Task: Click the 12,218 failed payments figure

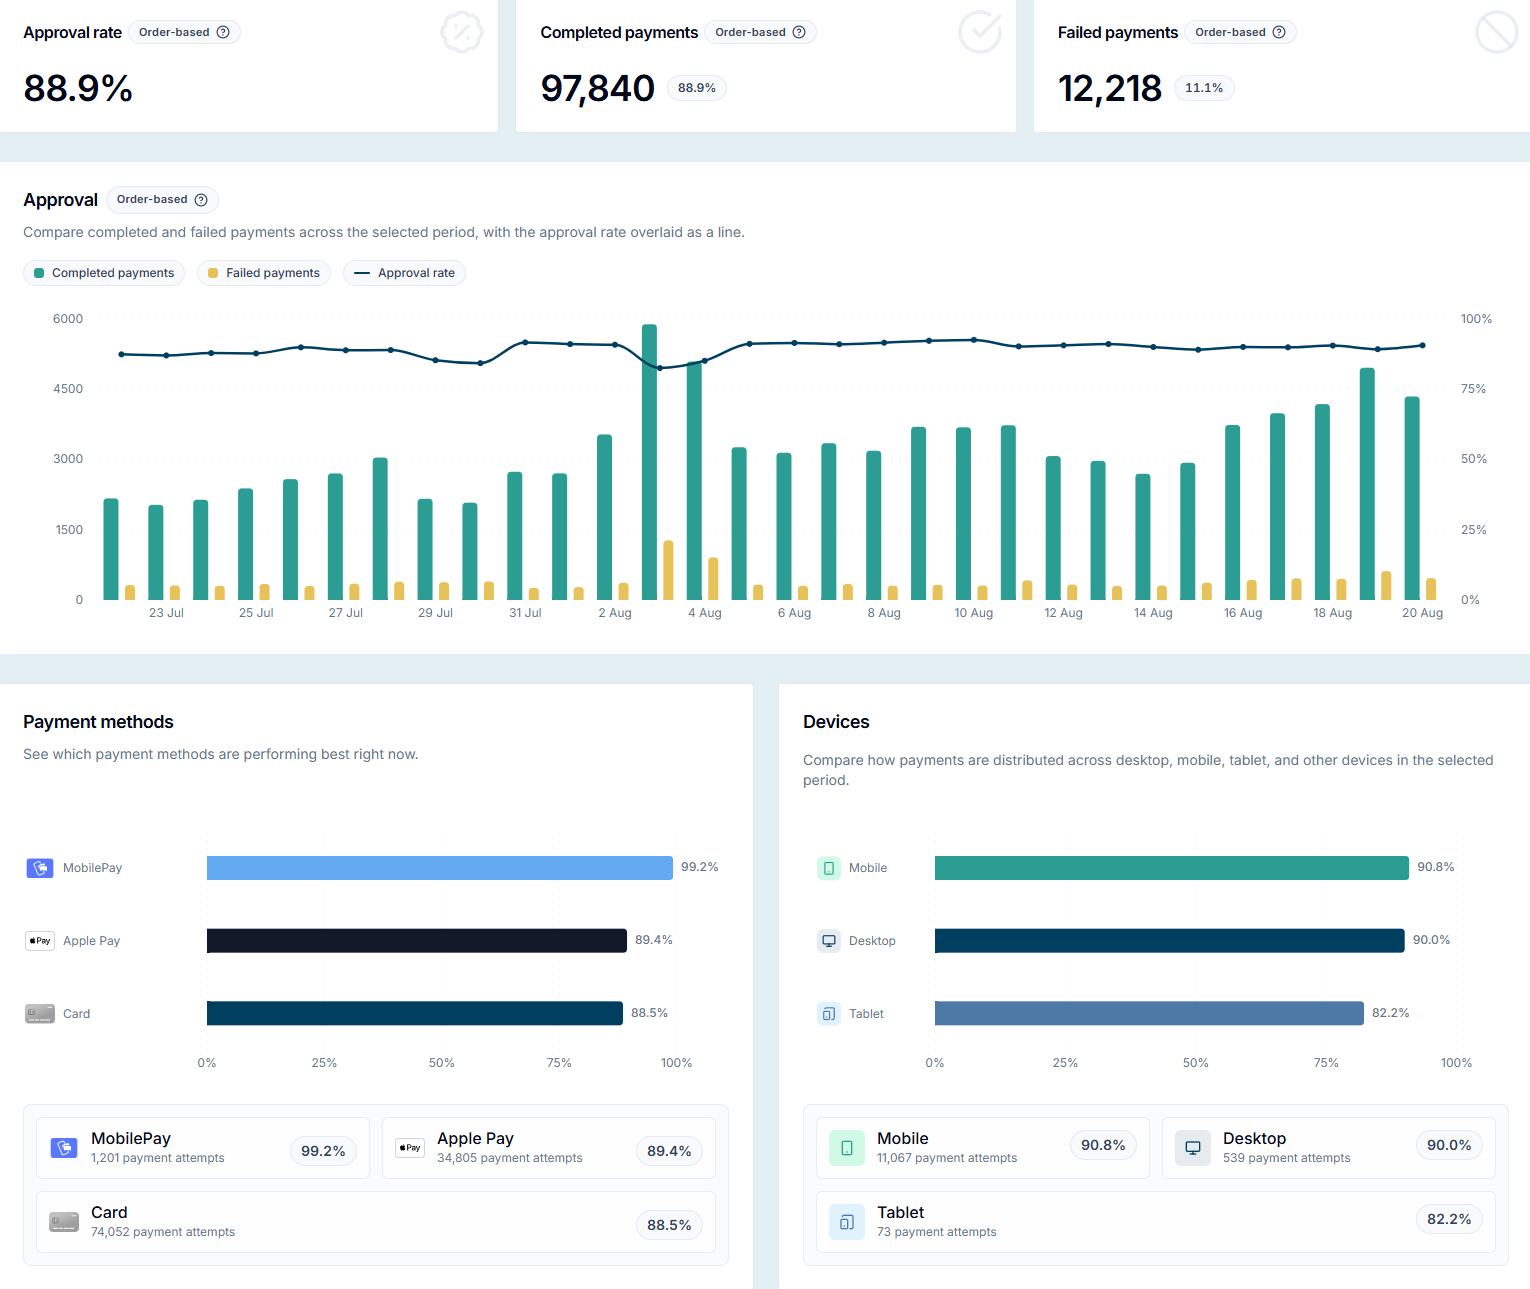Action: (1110, 88)
